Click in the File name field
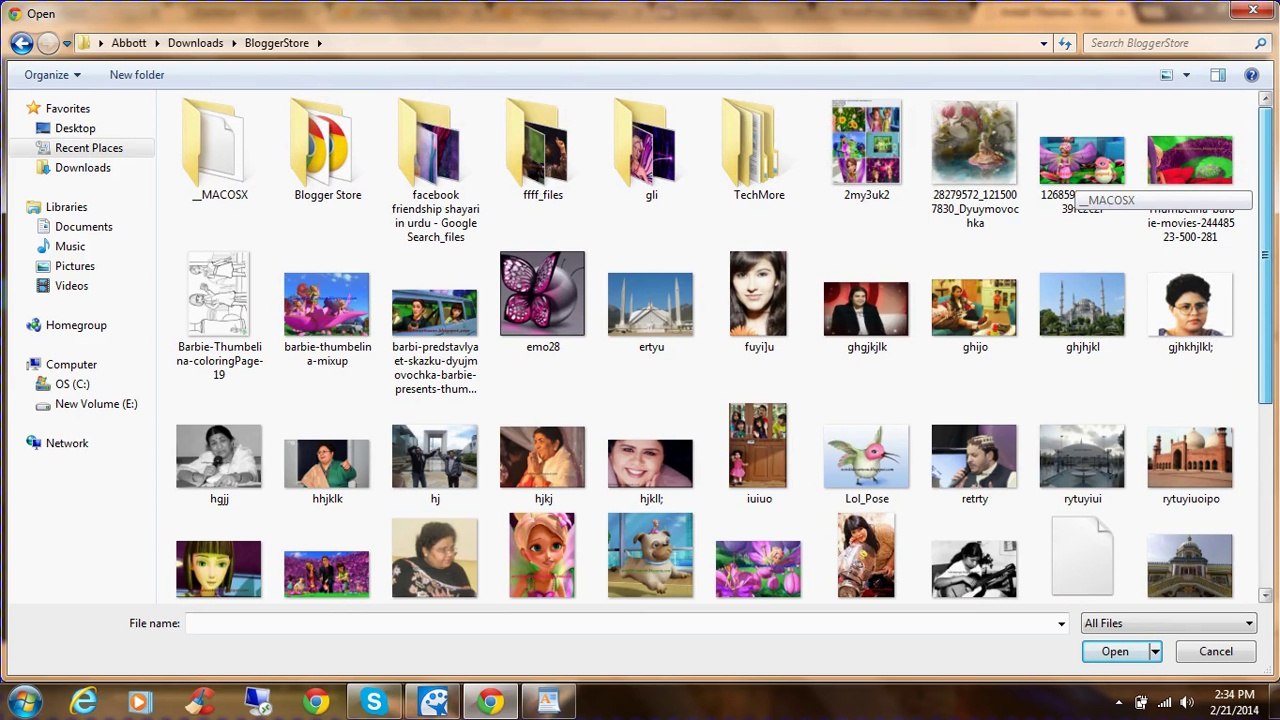Screen dimensions: 1280x720 tap(620, 623)
